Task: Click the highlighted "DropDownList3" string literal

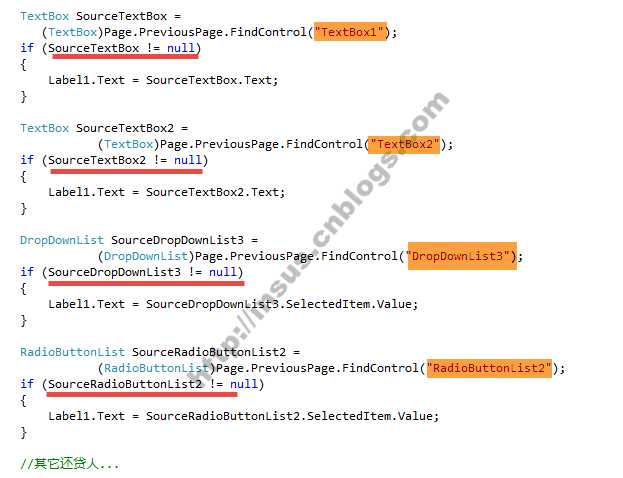Action: pyautogui.click(x=462, y=256)
